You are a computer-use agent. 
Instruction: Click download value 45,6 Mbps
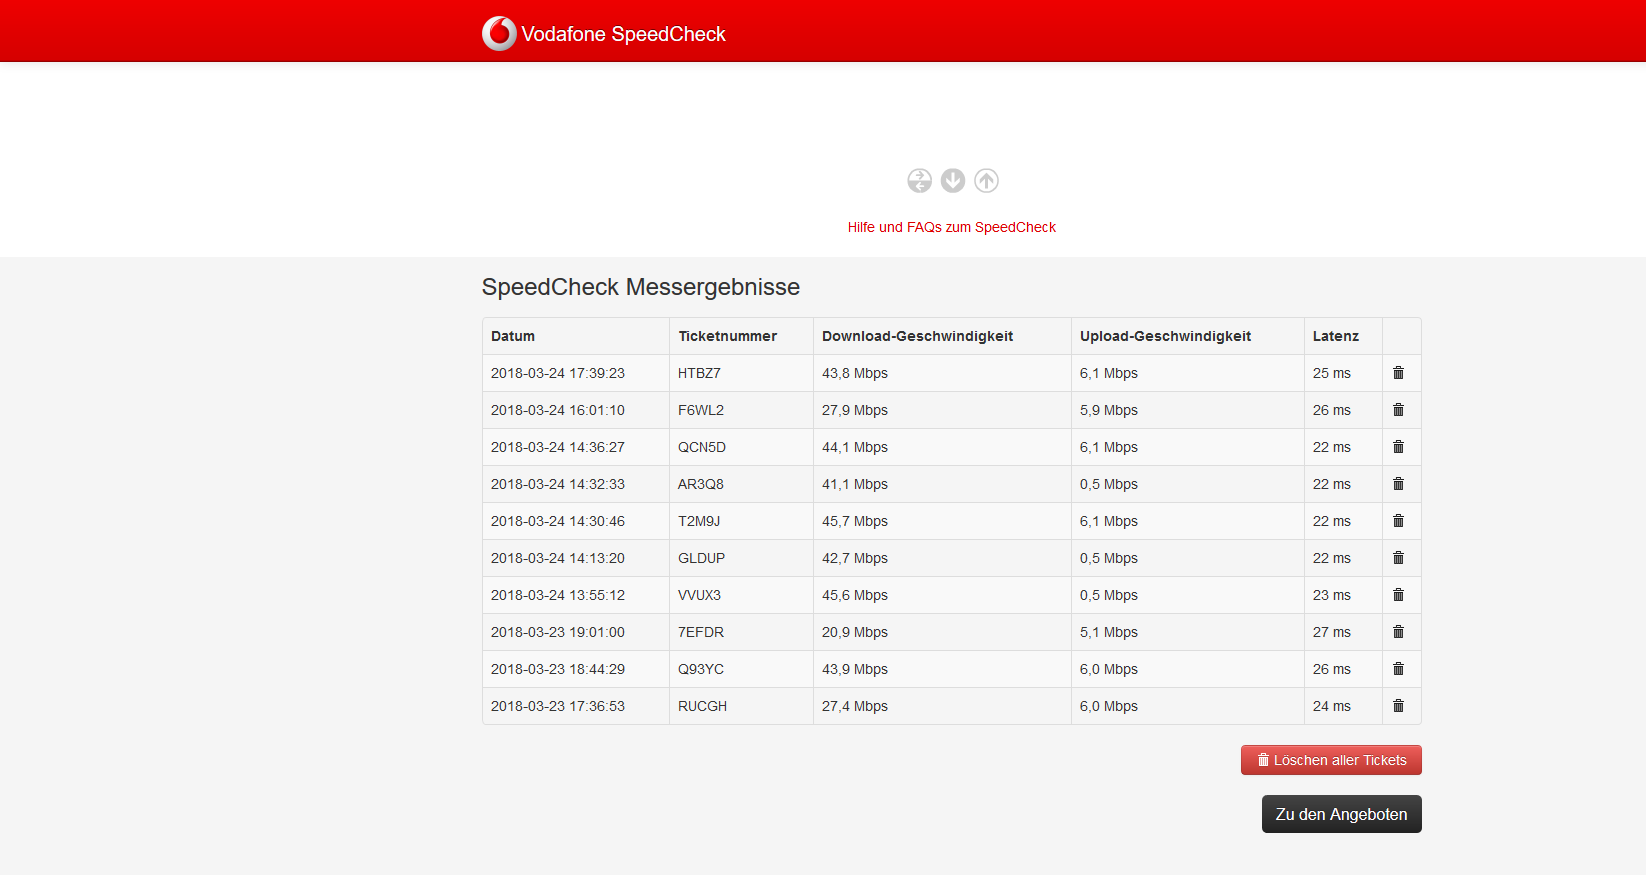point(855,595)
